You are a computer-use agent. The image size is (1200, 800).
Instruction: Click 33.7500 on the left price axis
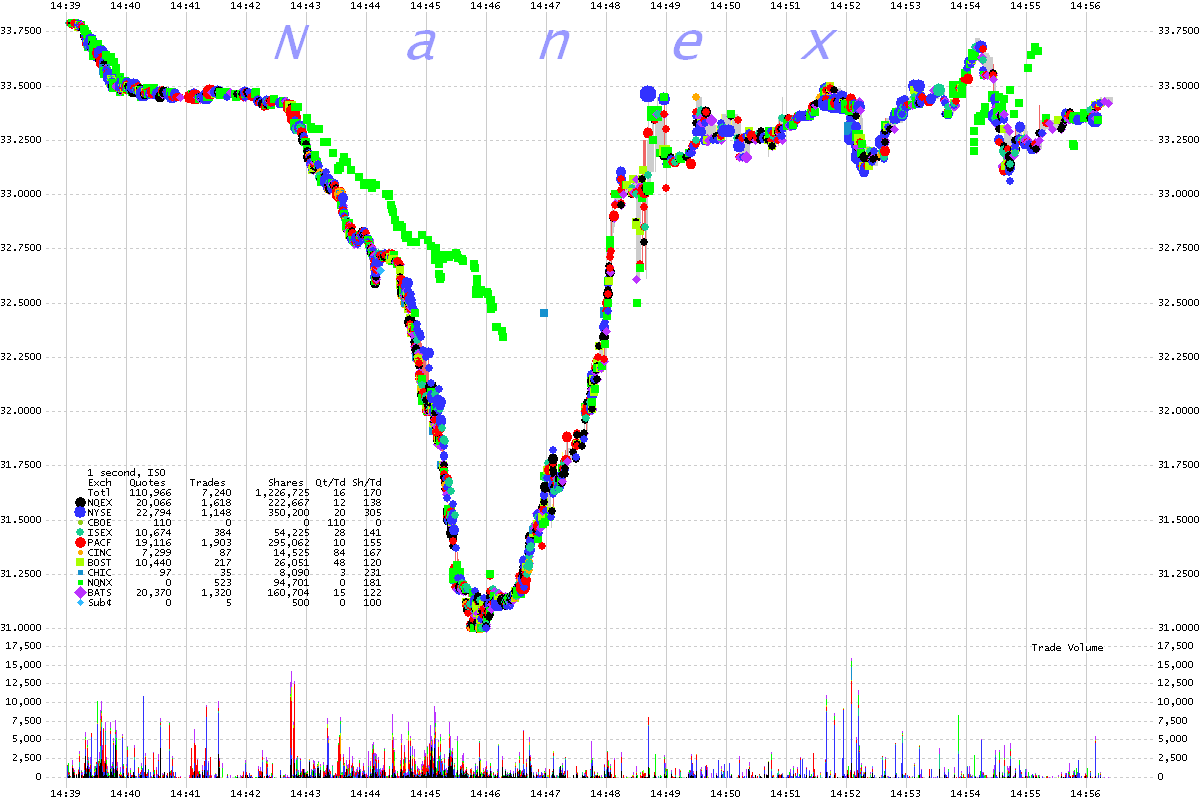22,32
